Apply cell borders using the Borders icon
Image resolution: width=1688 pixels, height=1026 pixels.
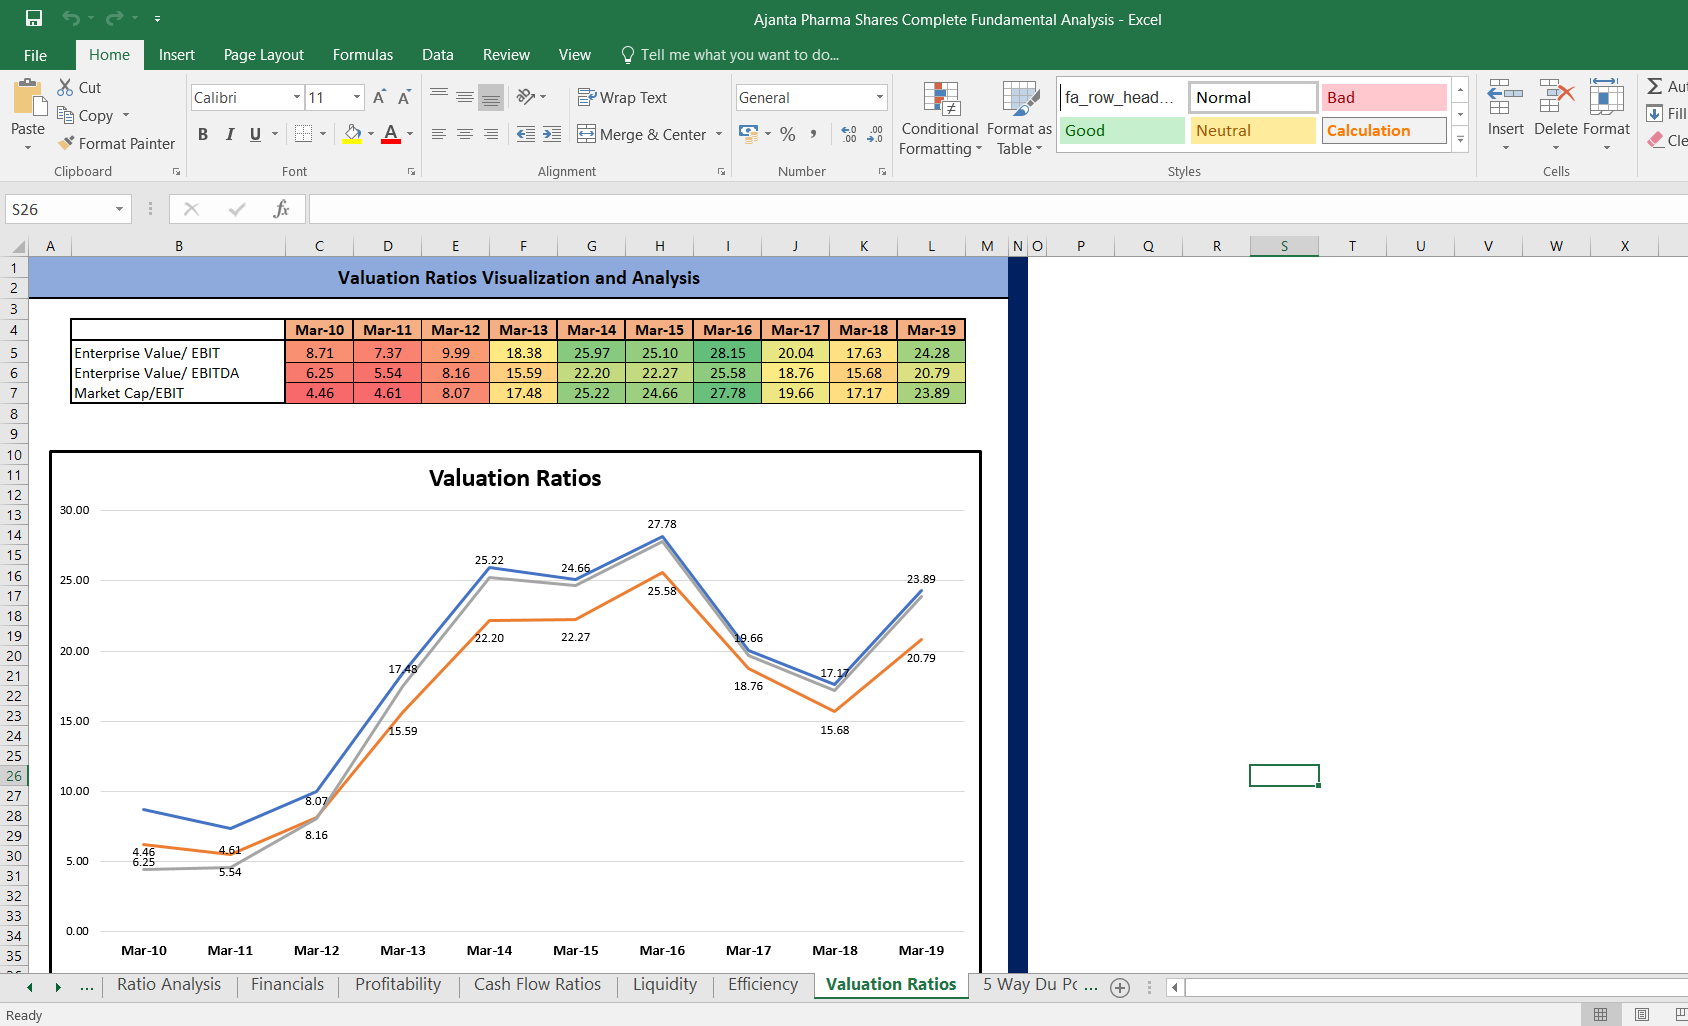coord(304,133)
